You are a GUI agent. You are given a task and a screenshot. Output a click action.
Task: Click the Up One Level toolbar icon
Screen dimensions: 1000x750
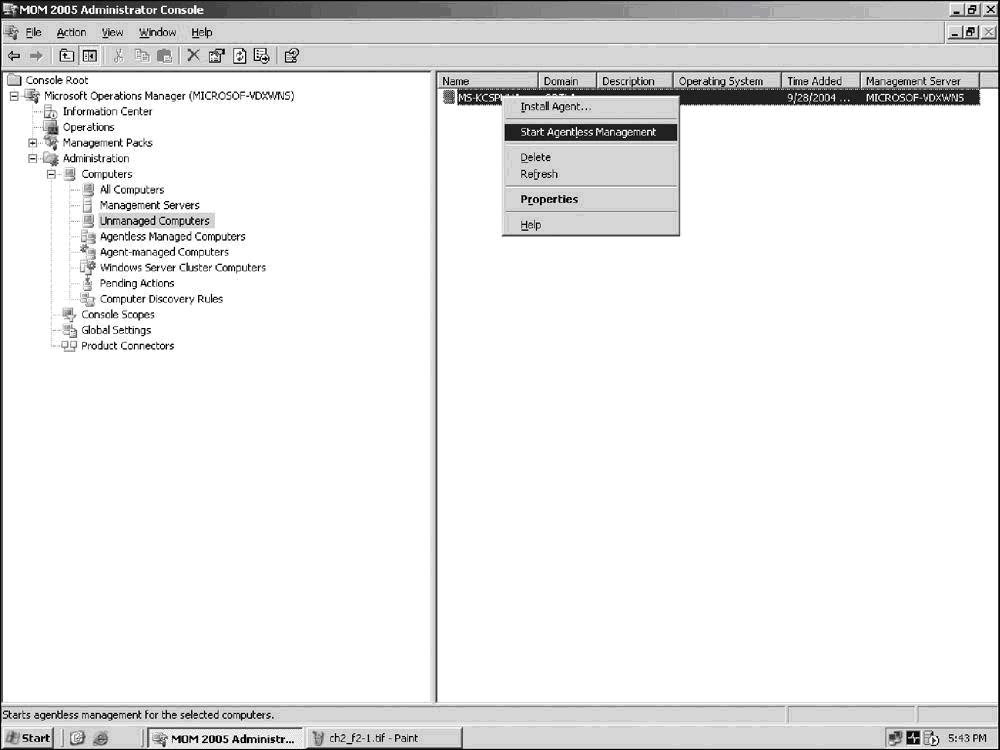click(67, 56)
